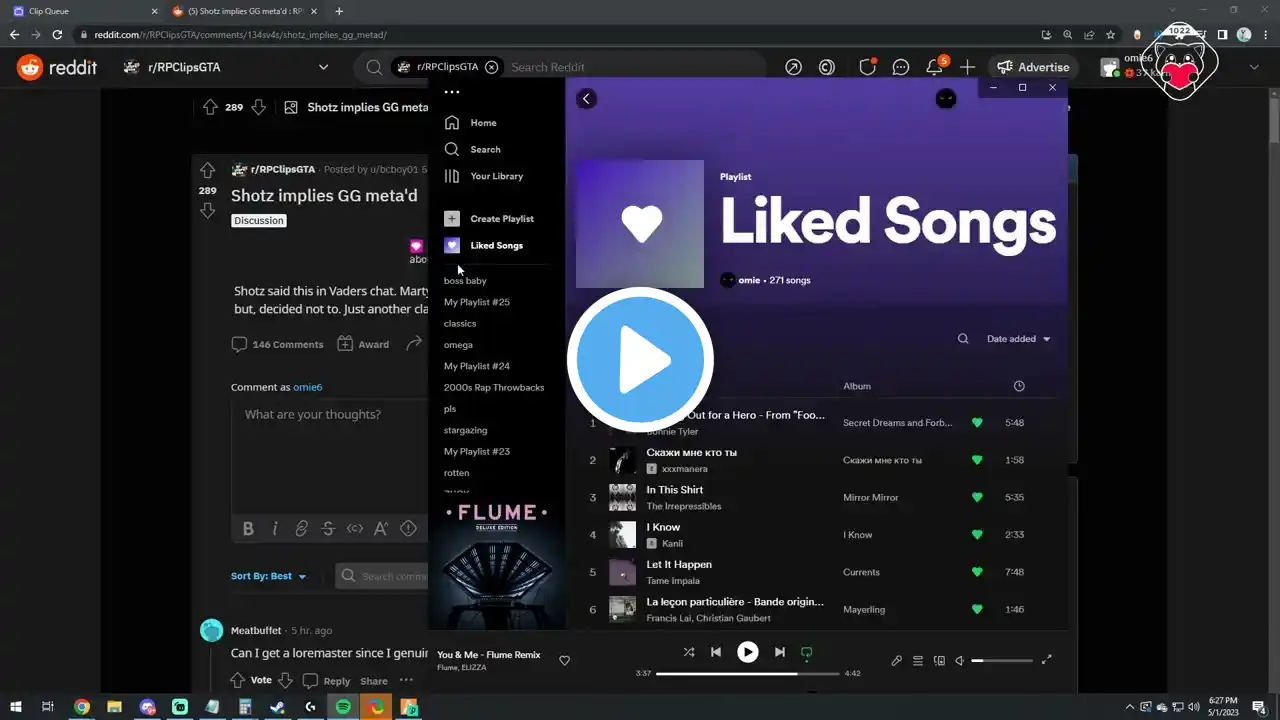1280x720 pixels.
Task: Unlike the song I Know
Action: coord(977,535)
